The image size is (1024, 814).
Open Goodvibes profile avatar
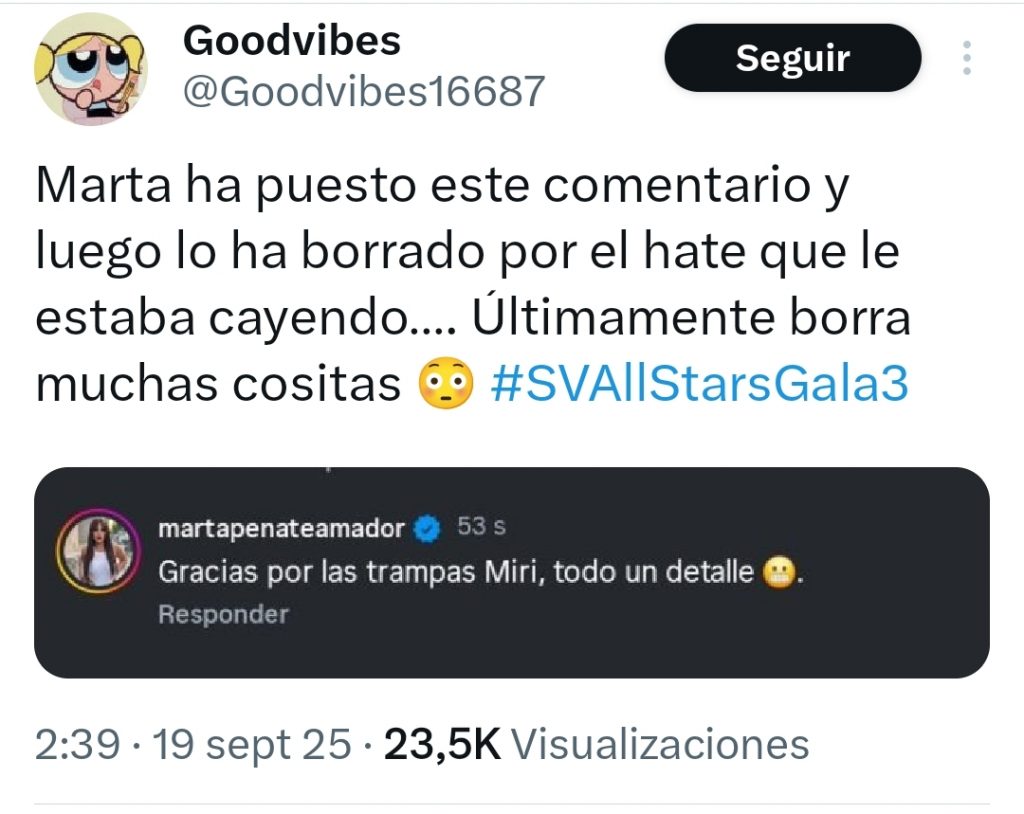91,69
